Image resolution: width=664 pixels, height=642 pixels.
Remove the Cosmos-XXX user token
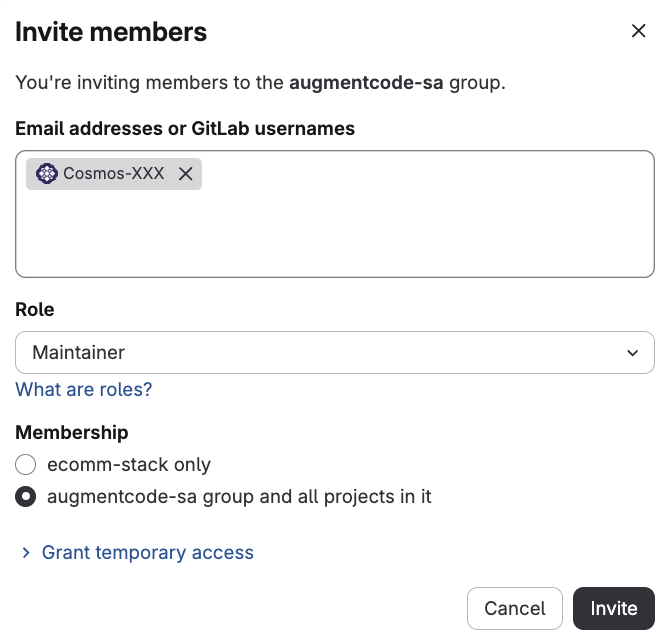[x=185, y=174]
